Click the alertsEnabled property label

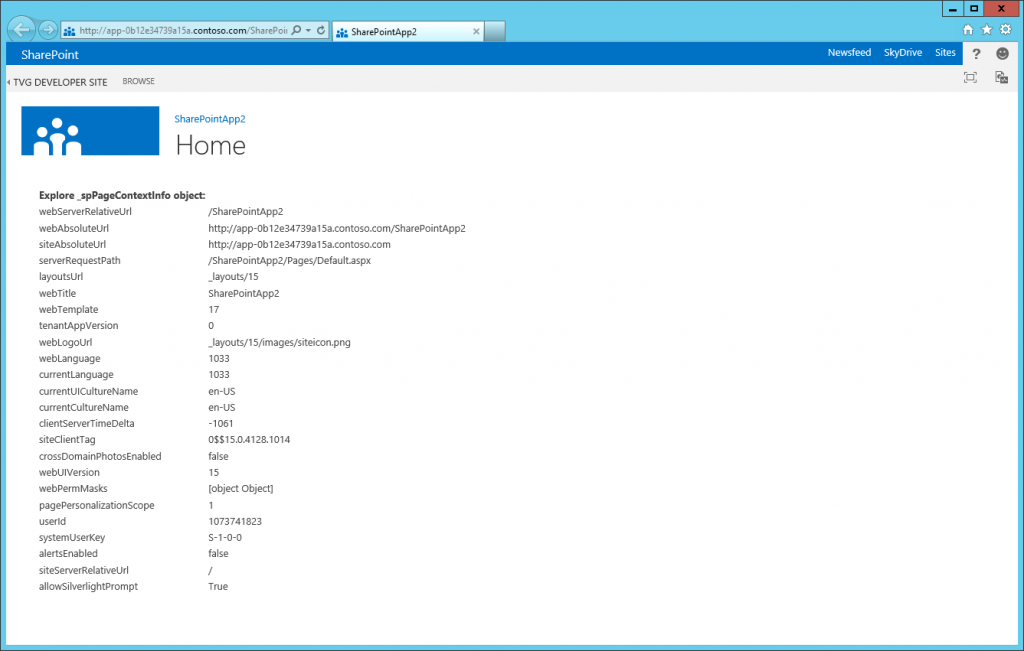tap(68, 554)
